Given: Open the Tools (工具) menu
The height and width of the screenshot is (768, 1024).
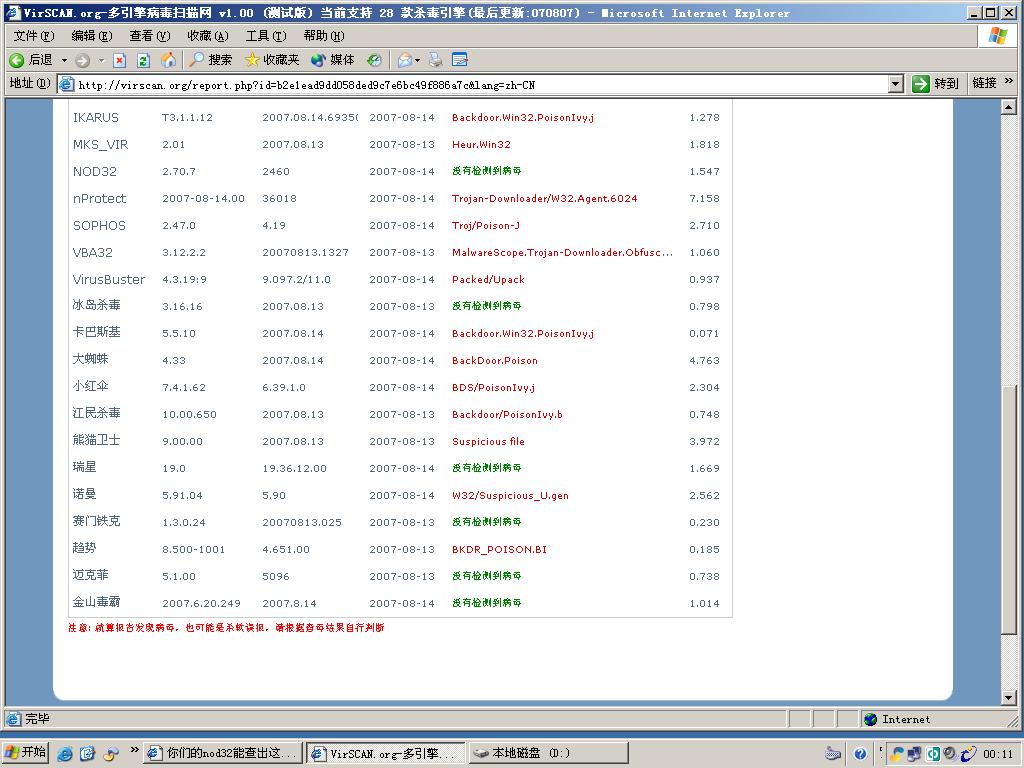Looking at the screenshot, I should click(266, 36).
